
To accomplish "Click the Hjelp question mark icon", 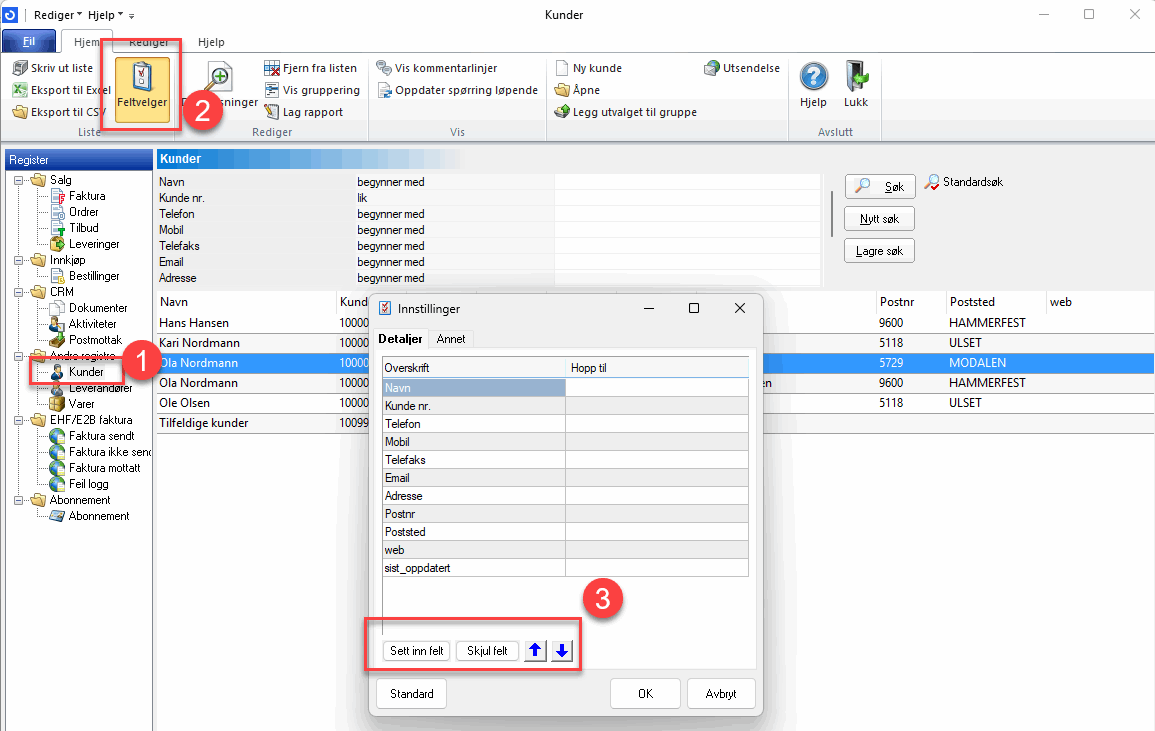I will 814,78.
